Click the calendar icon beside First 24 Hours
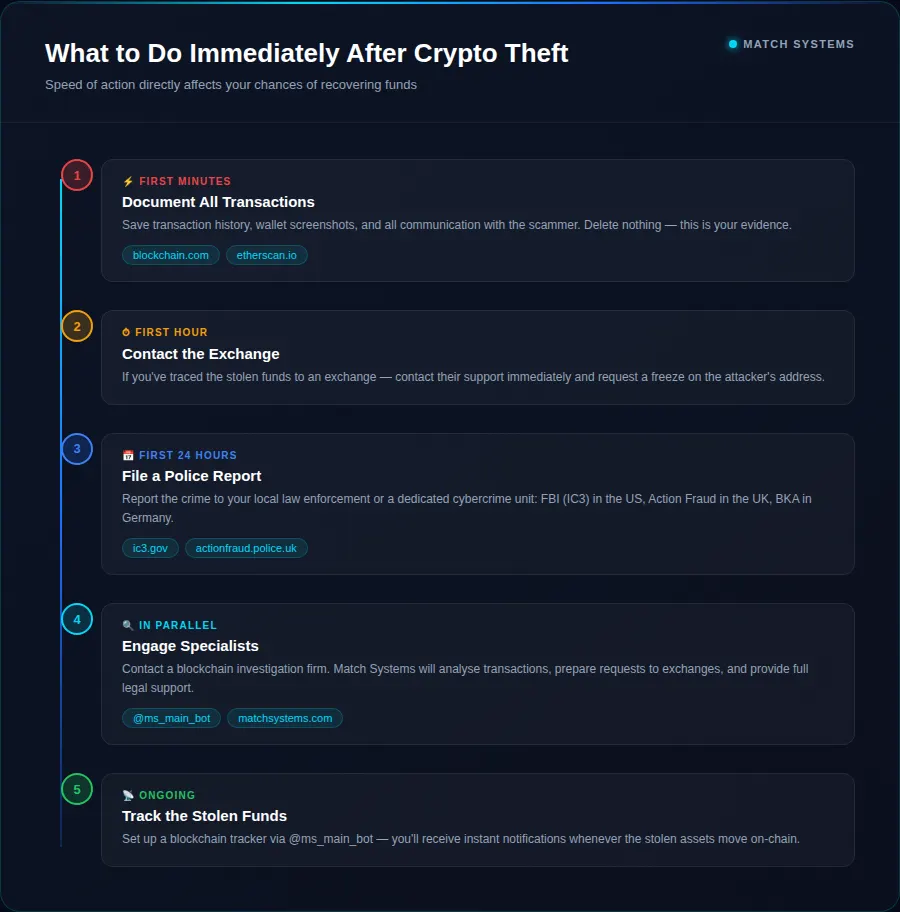Image resolution: width=900 pixels, height=912 pixels. pyautogui.click(x=128, y=456)
